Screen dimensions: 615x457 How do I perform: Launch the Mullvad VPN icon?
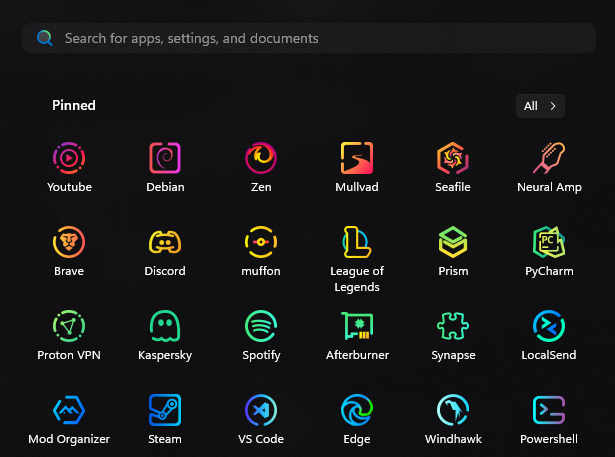point(357,158)
